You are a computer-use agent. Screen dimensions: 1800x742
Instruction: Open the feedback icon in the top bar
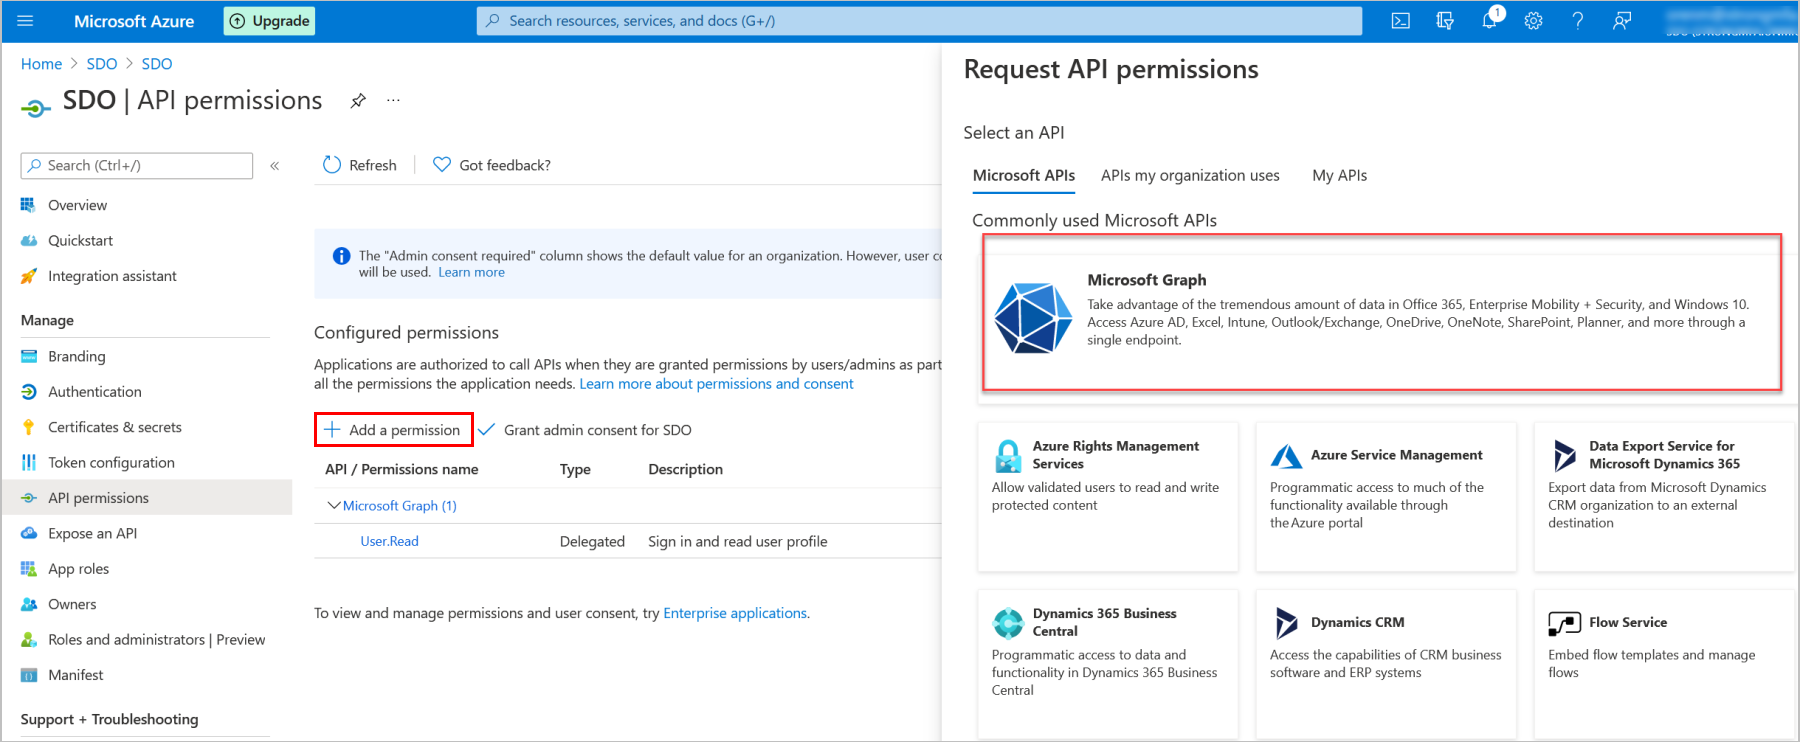pyautogui.click(x=1622, y=21)
